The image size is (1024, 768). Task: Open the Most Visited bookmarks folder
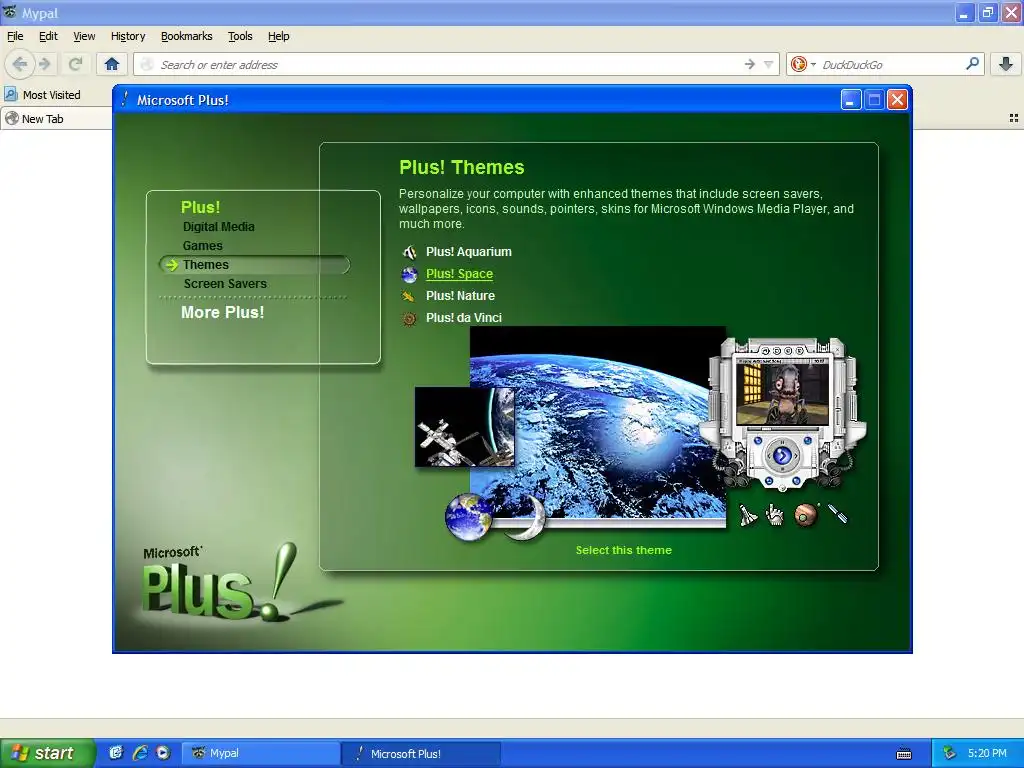pyautogui.click(x=42, y=95)
